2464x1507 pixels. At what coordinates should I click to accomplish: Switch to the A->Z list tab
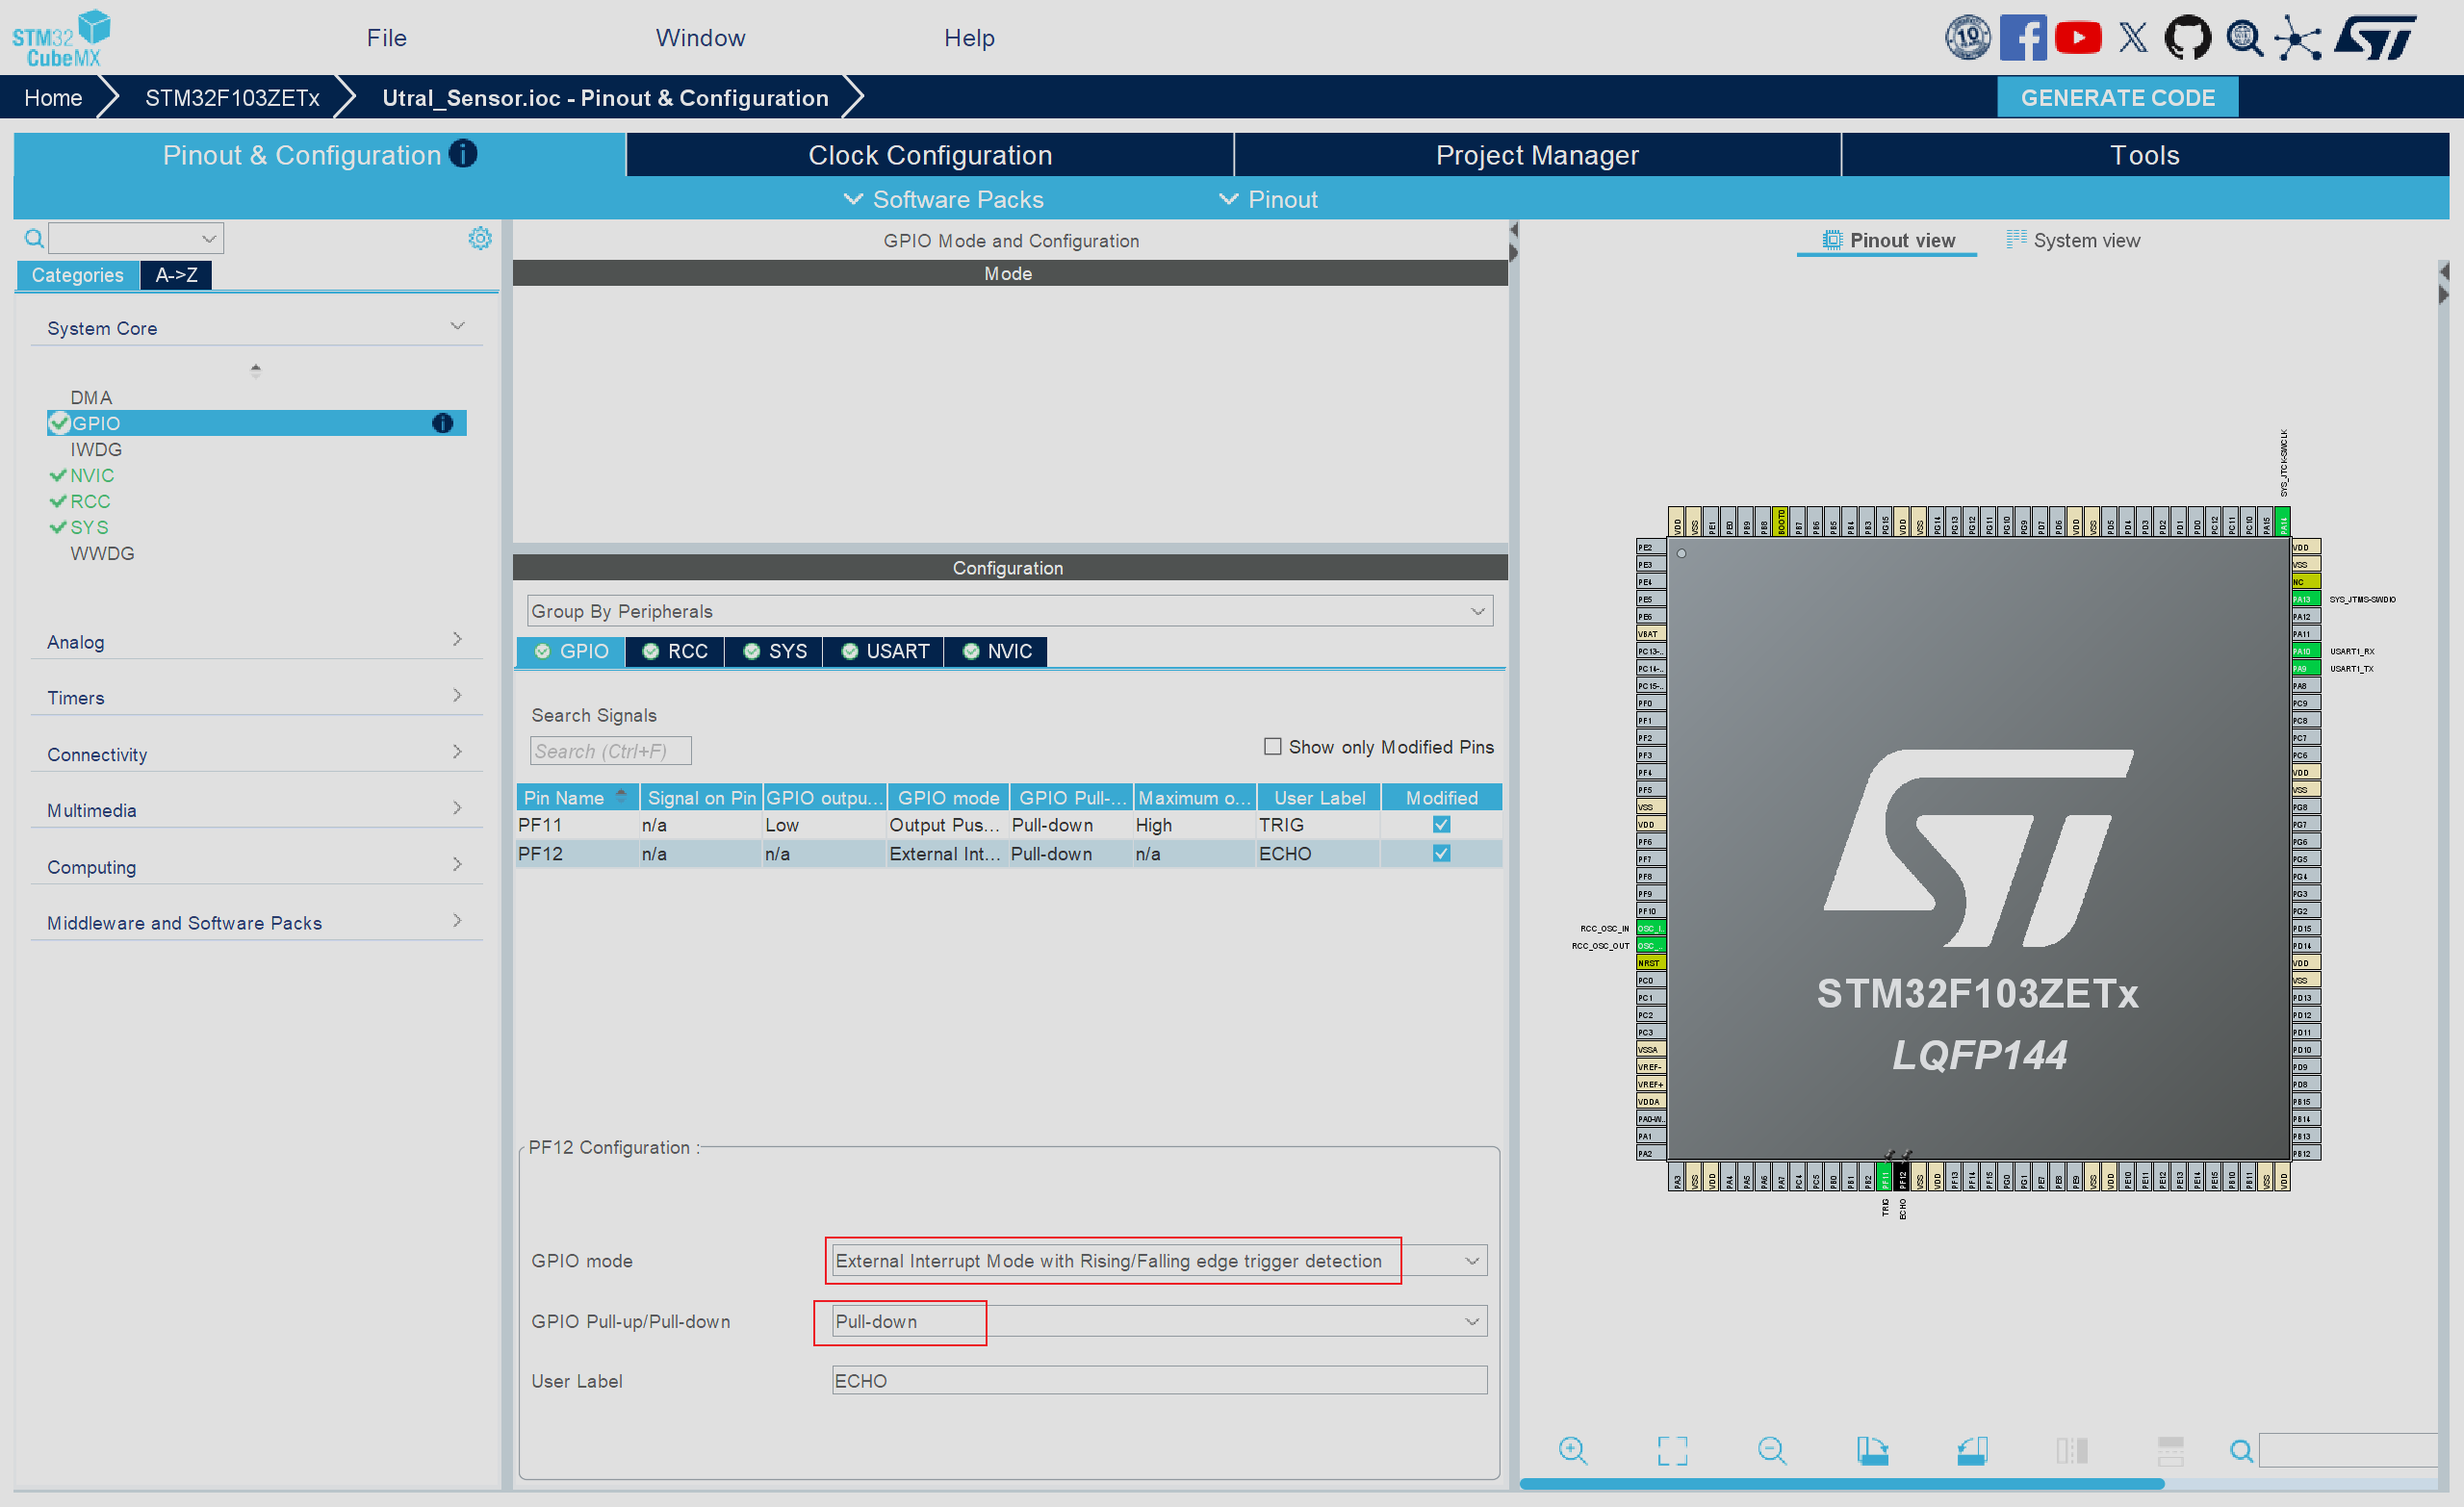[176, 274]
